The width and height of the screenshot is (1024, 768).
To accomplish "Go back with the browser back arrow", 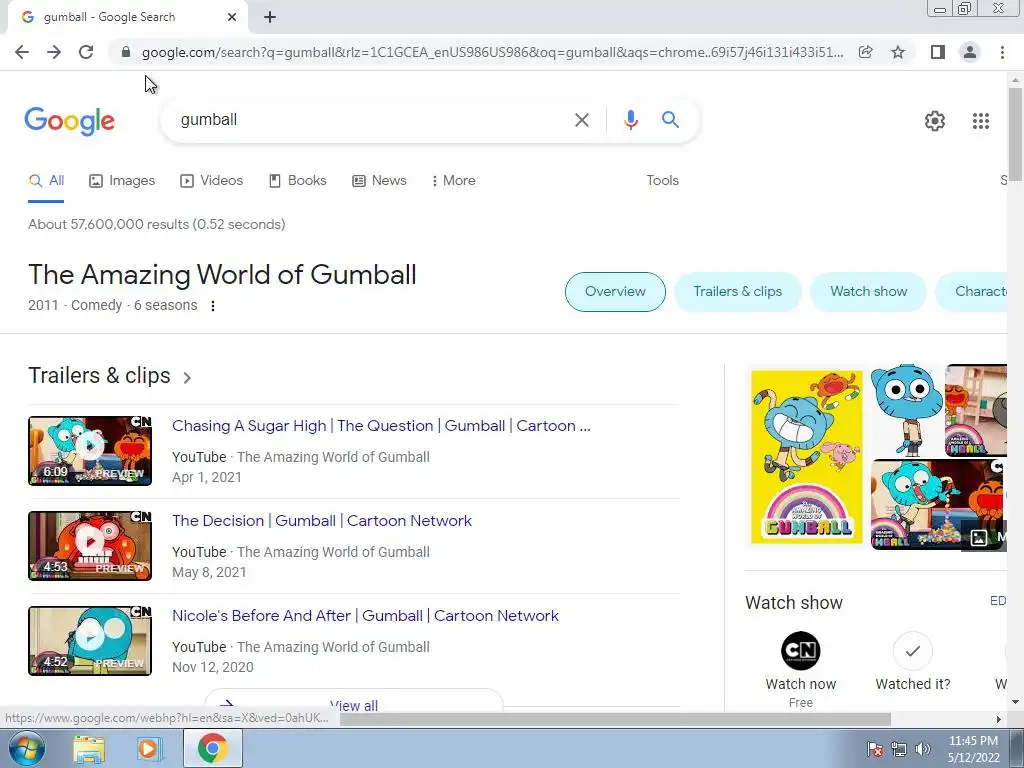I will tap(22, 52).
